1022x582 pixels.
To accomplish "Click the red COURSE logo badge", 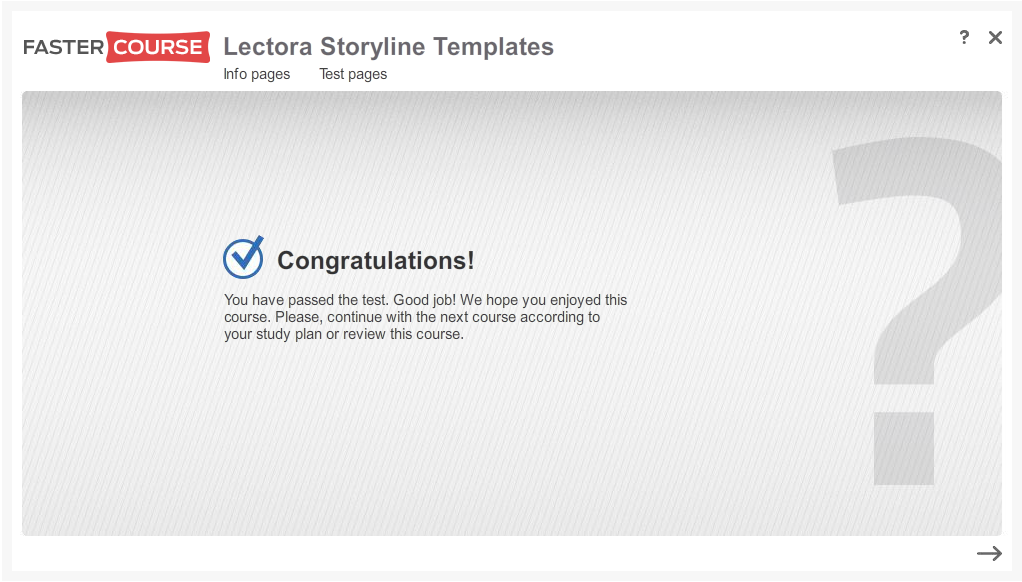I will 158,47.
